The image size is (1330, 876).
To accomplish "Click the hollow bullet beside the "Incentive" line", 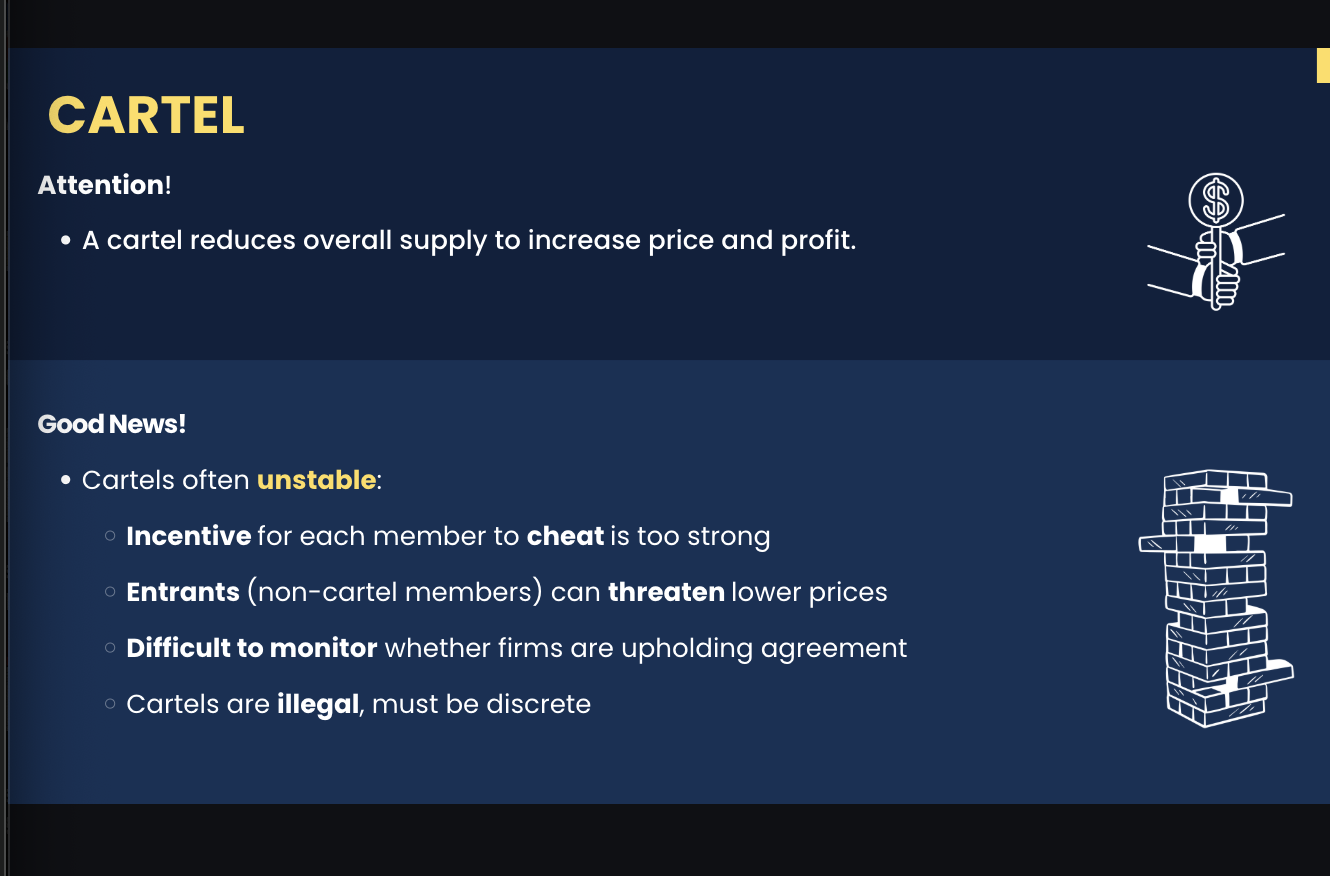I will coord(110,537).
